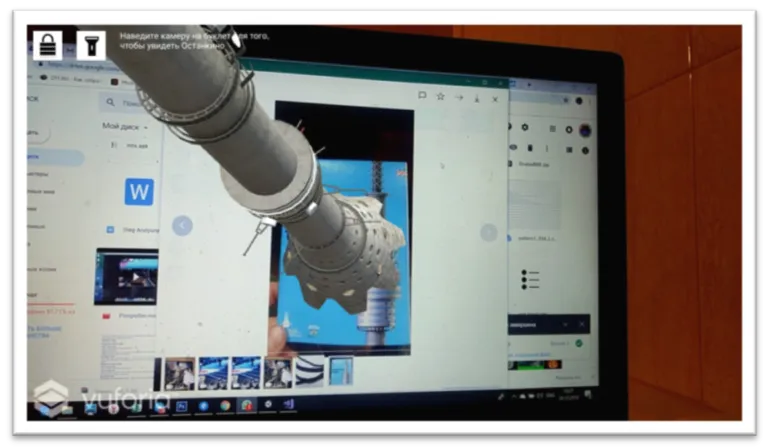Open the Мой диск dropdown
This screenshot has height=447, width=766.
pos(125,127)
